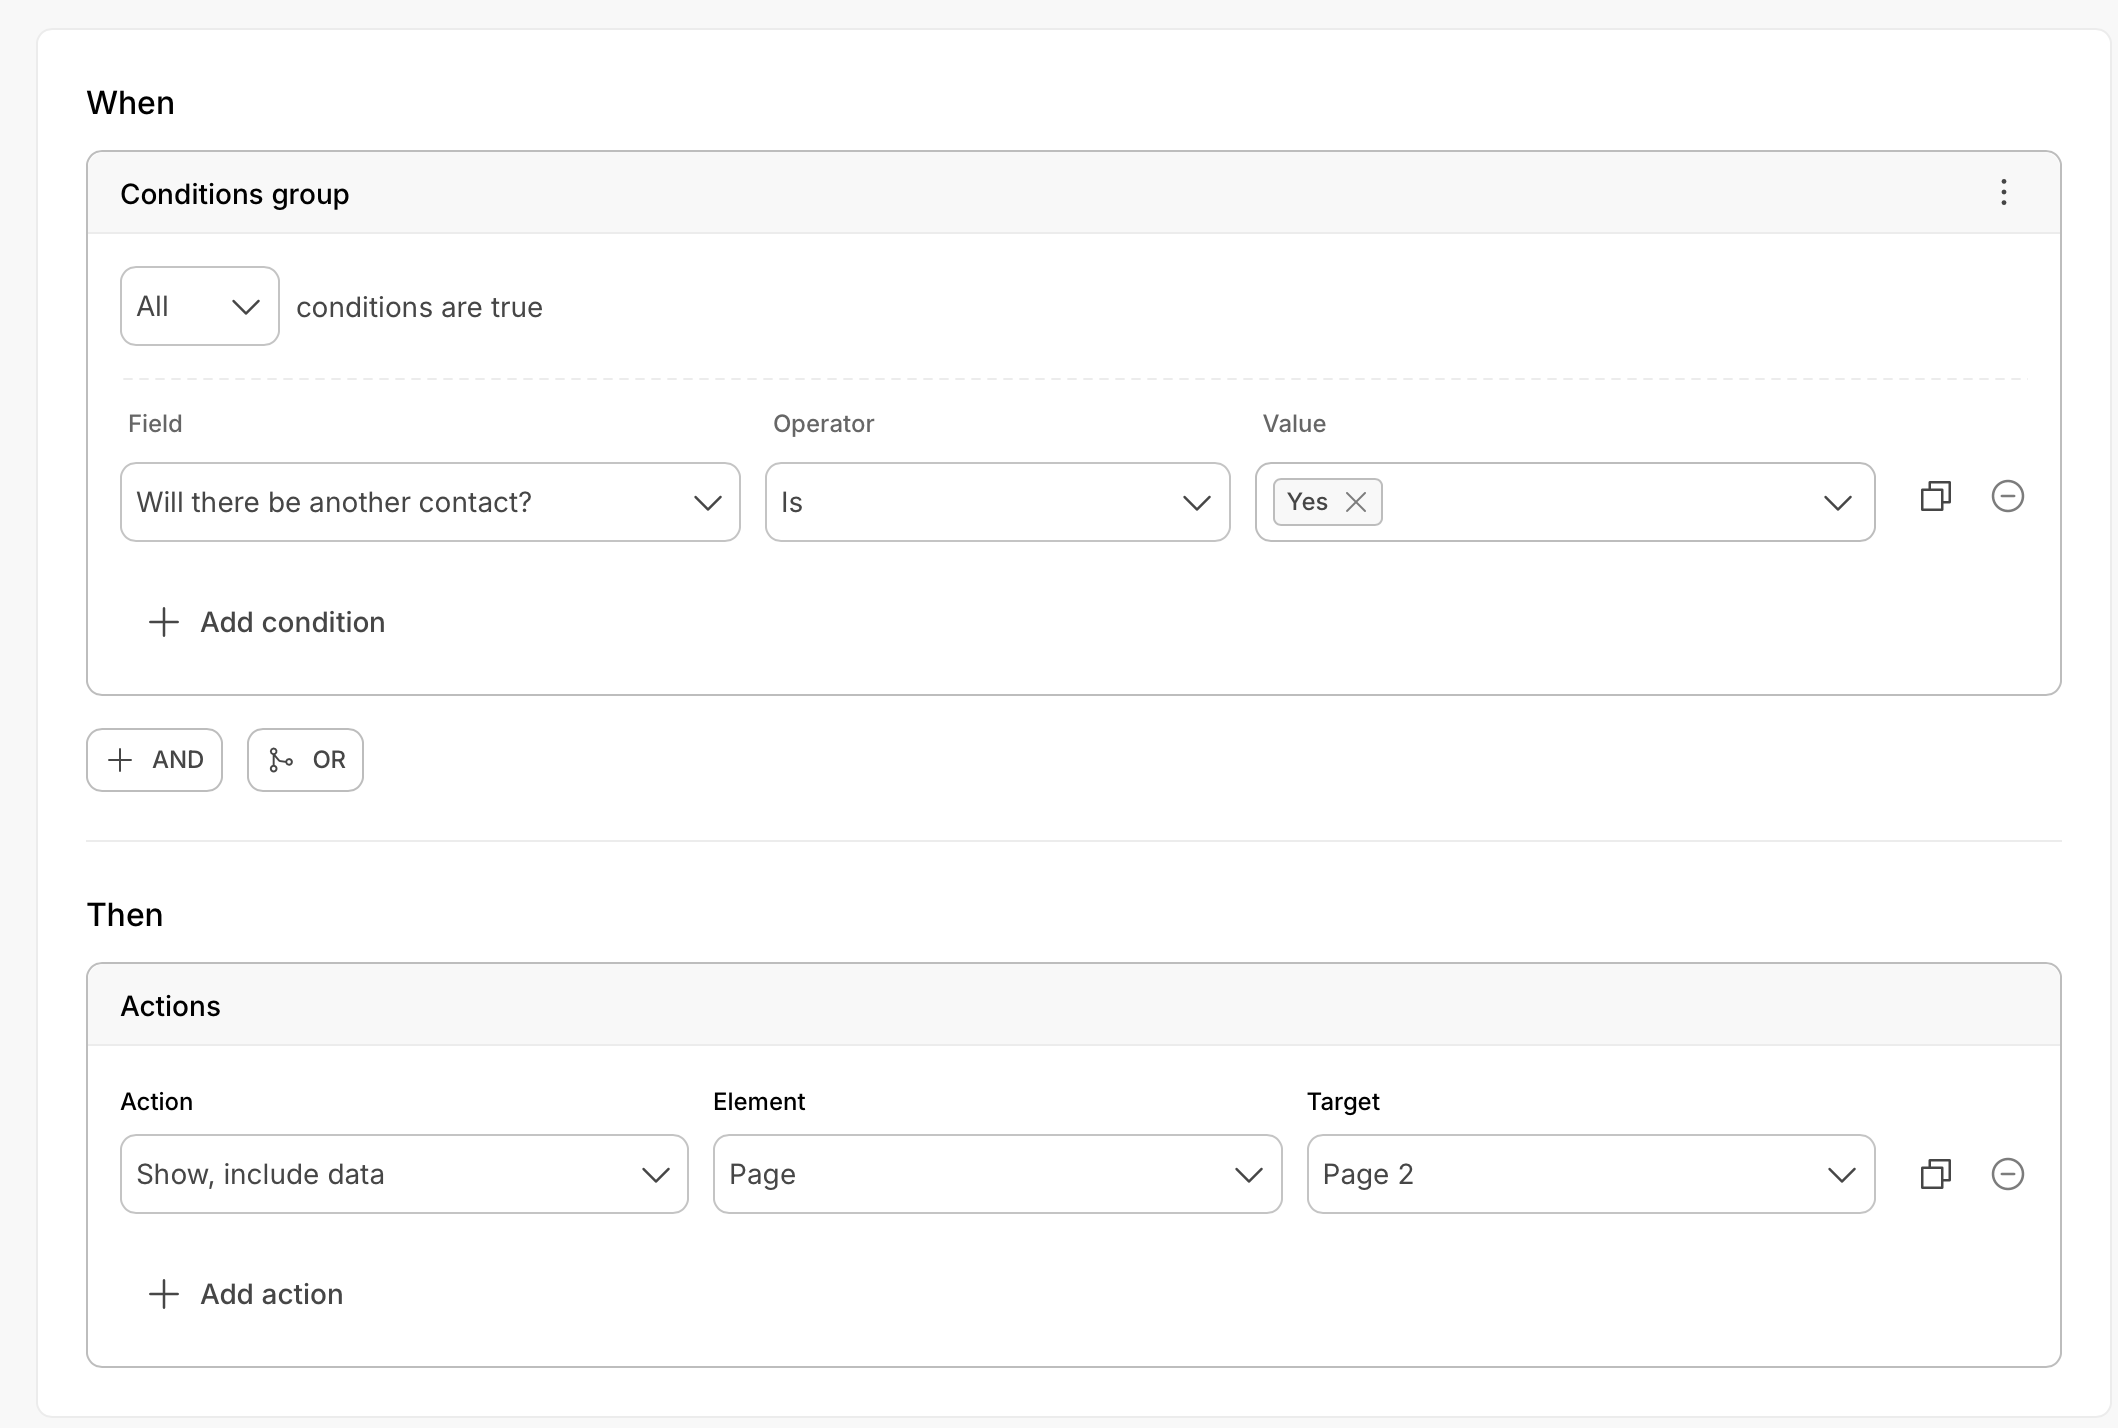Expand the Value dropdown arrow
The height and width of the screenshot is (1428, 2118).
click(1837, 503)
